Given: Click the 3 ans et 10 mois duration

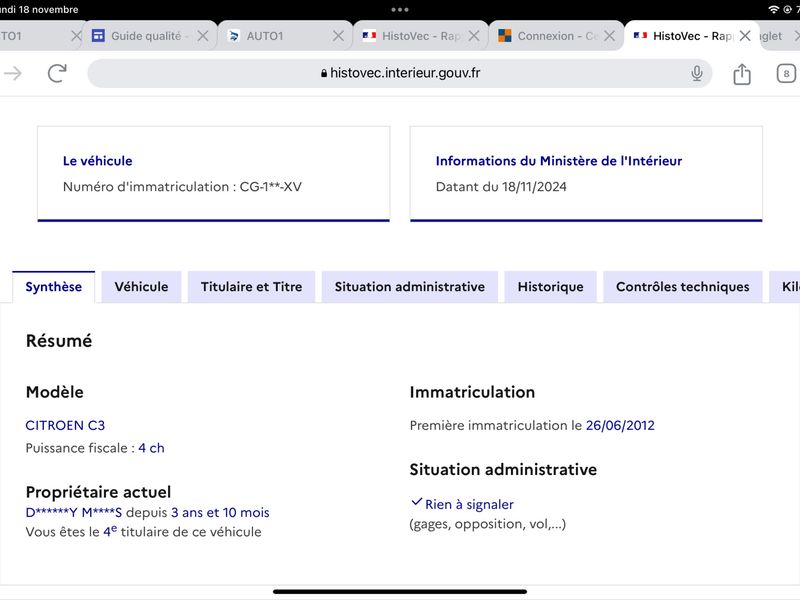Looking at the screenshot, I should click(220, 512).
